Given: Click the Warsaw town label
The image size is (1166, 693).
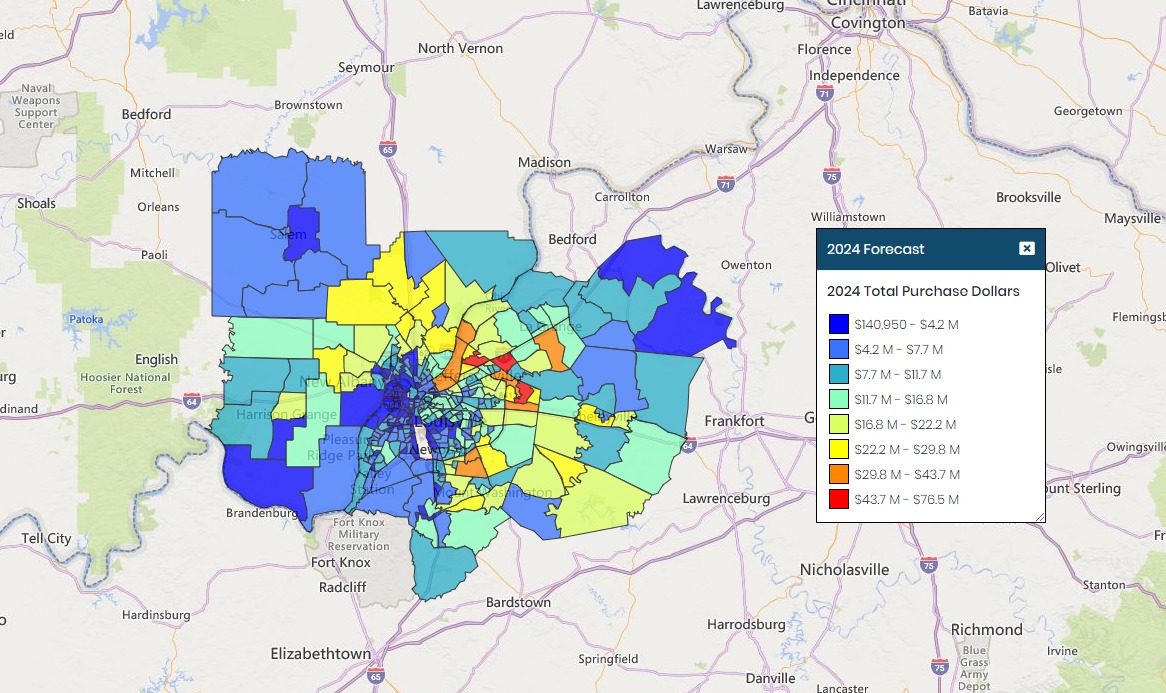Looking at the screenshot, I should click(x=726, y=149).
